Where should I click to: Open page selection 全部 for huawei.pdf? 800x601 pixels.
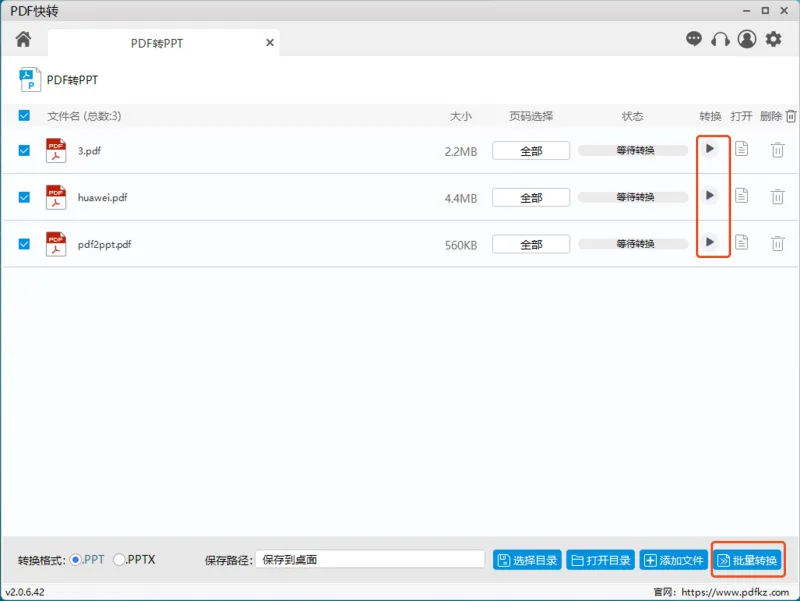coord(531,198)
